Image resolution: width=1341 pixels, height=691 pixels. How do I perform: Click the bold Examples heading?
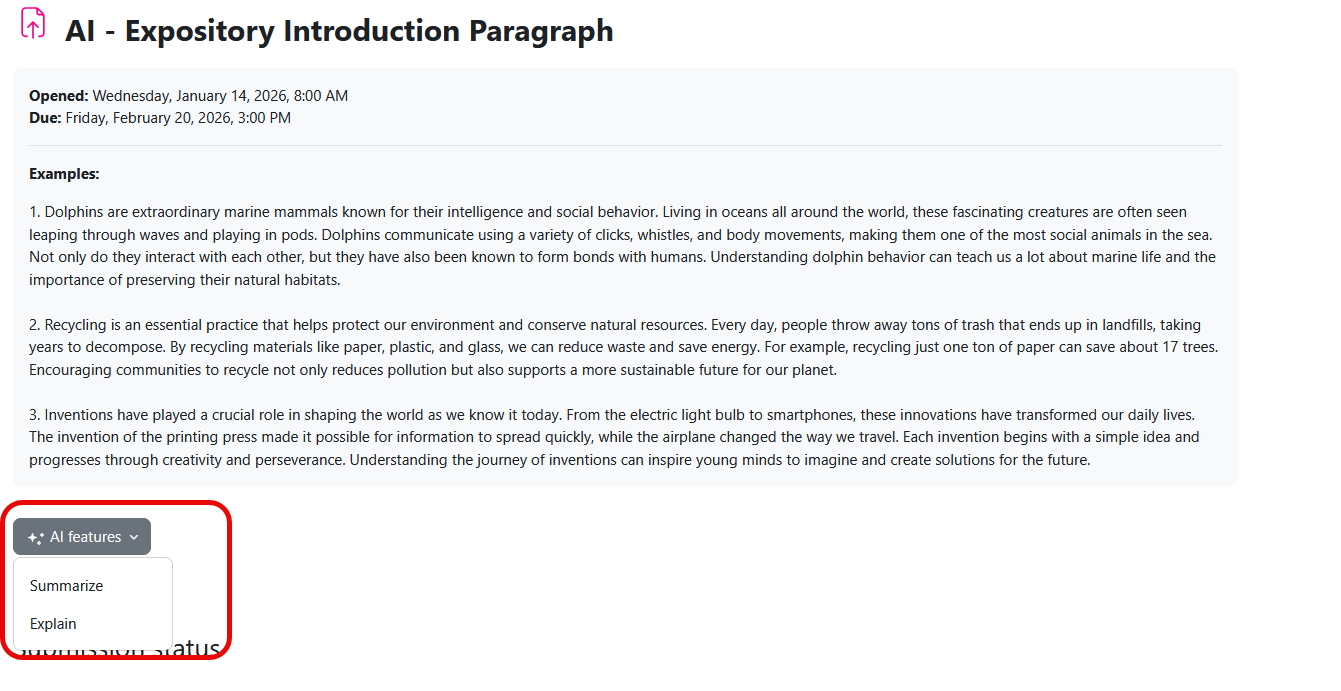click(64, 174)
